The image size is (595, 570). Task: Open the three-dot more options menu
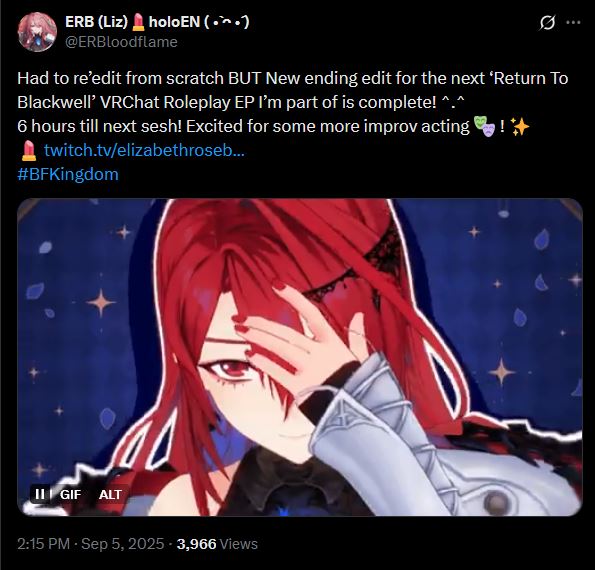point(573,23)
